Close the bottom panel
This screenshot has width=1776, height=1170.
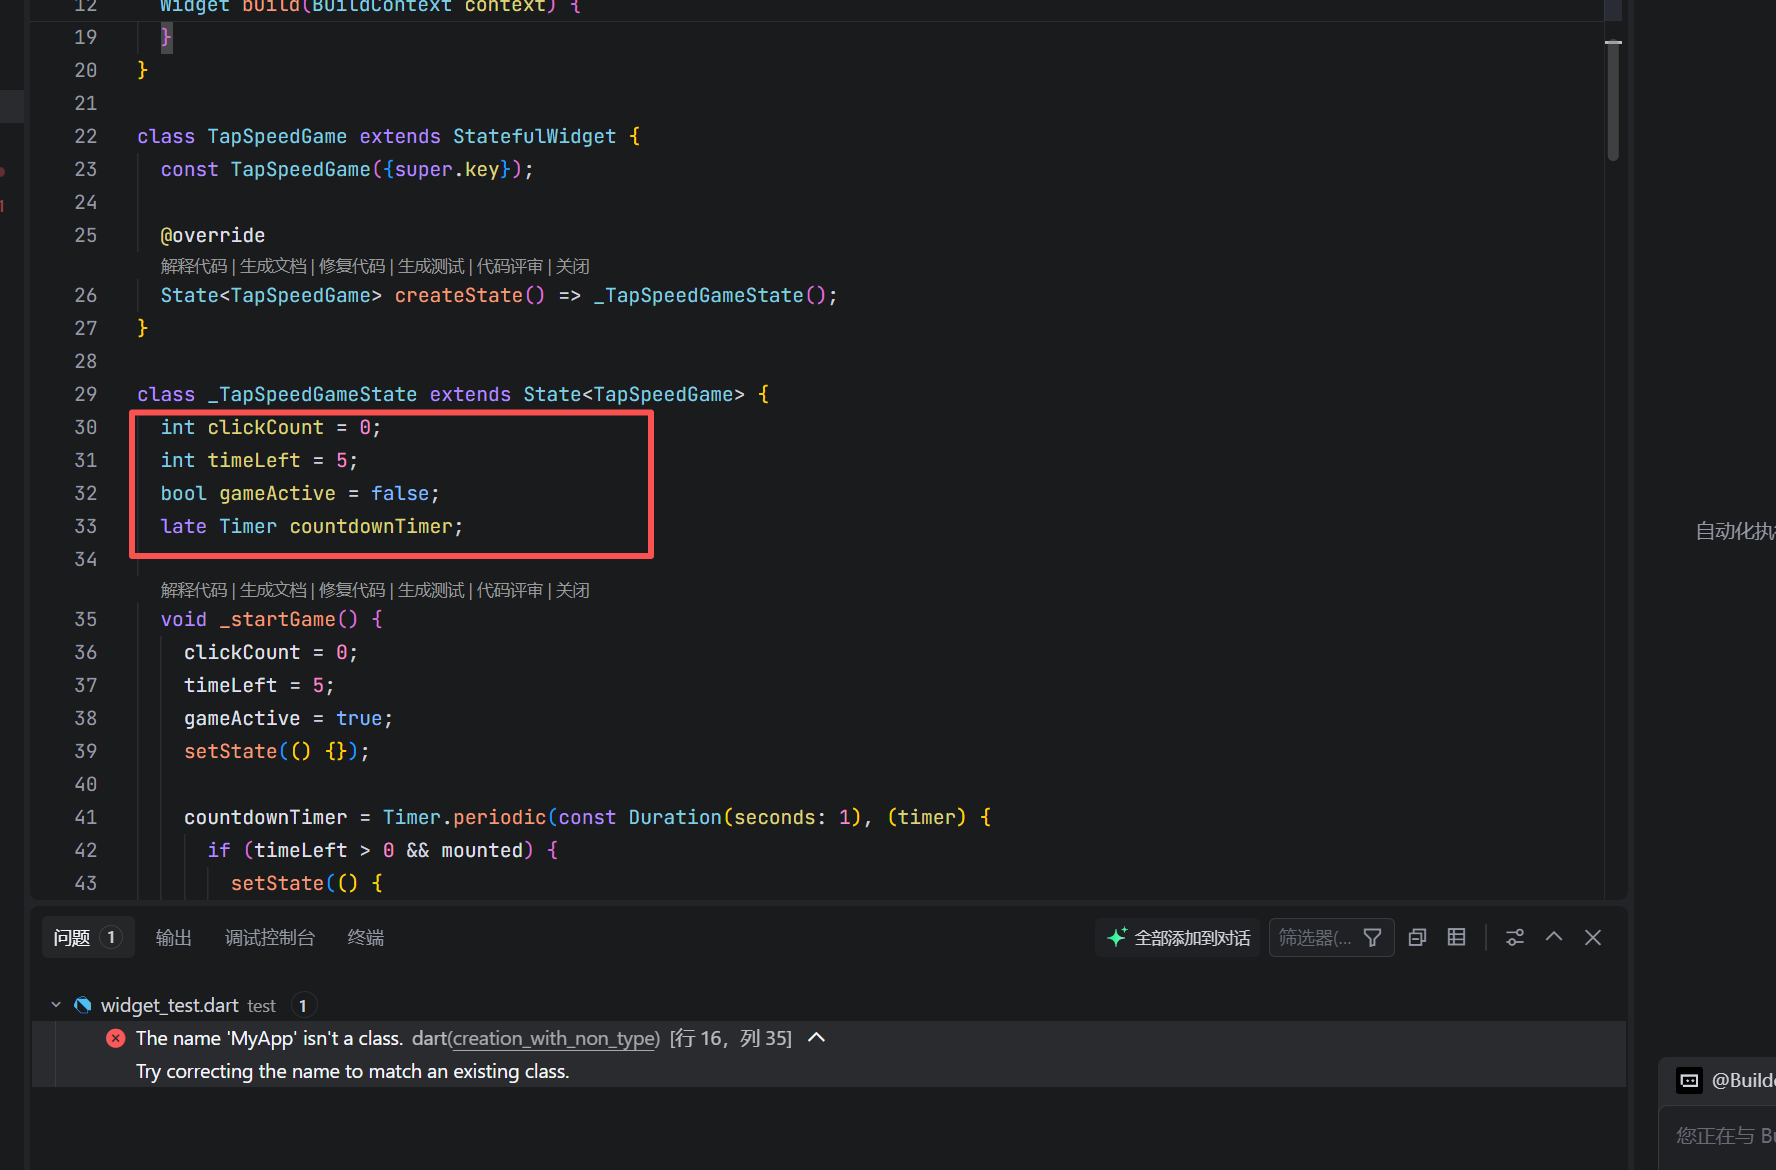1593,938
